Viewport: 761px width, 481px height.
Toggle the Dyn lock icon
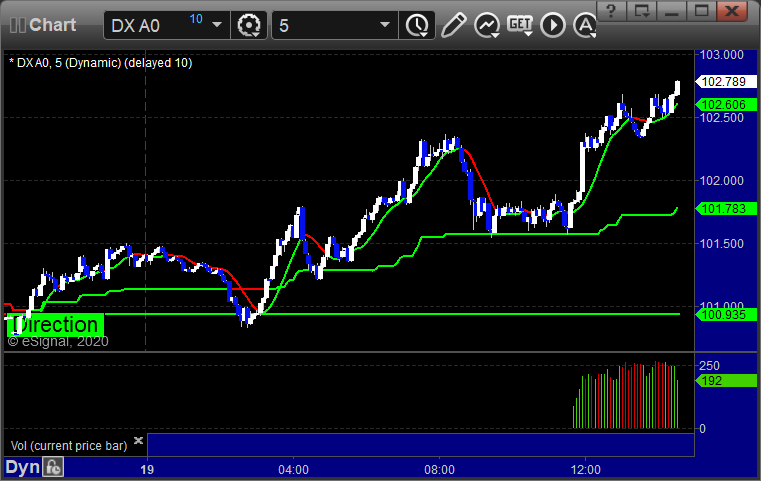(x=53, y=467)
